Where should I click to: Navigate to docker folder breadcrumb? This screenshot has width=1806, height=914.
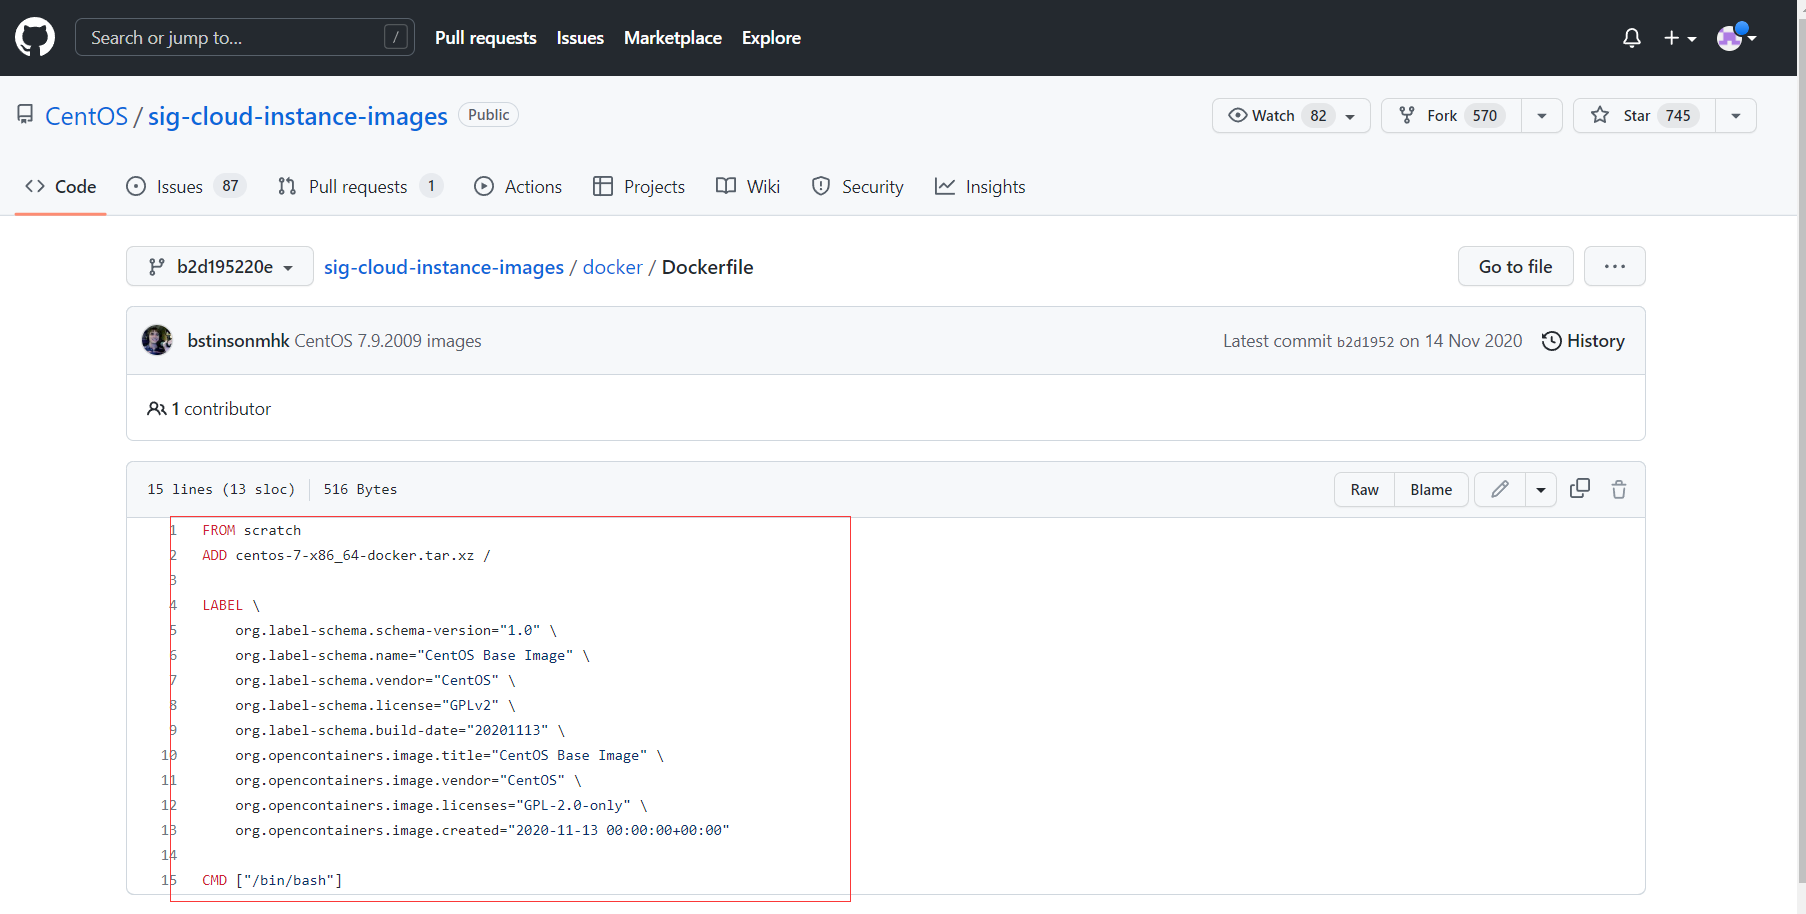click(613, 267)
